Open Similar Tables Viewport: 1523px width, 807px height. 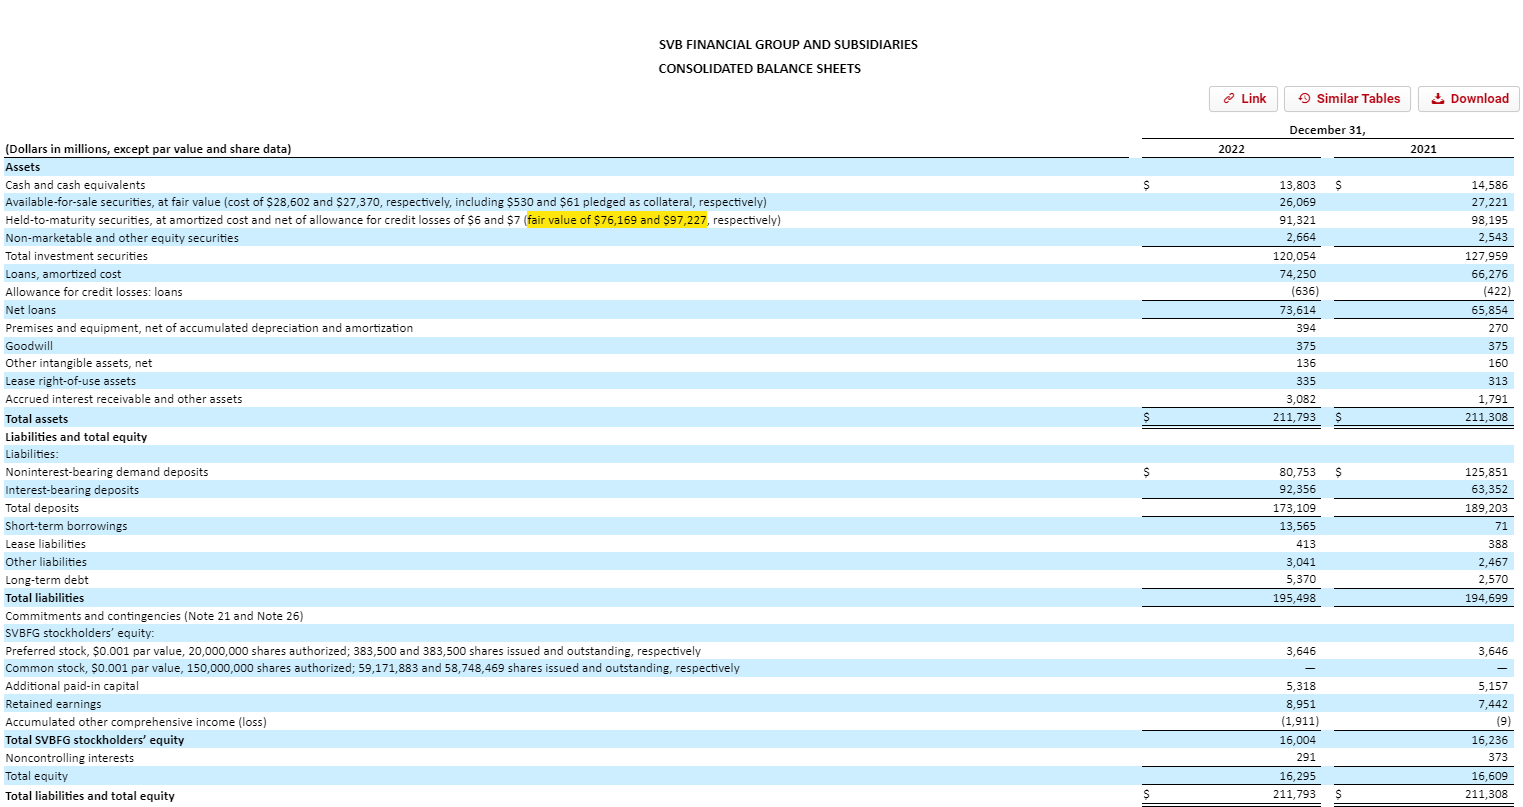(1348, 99)
